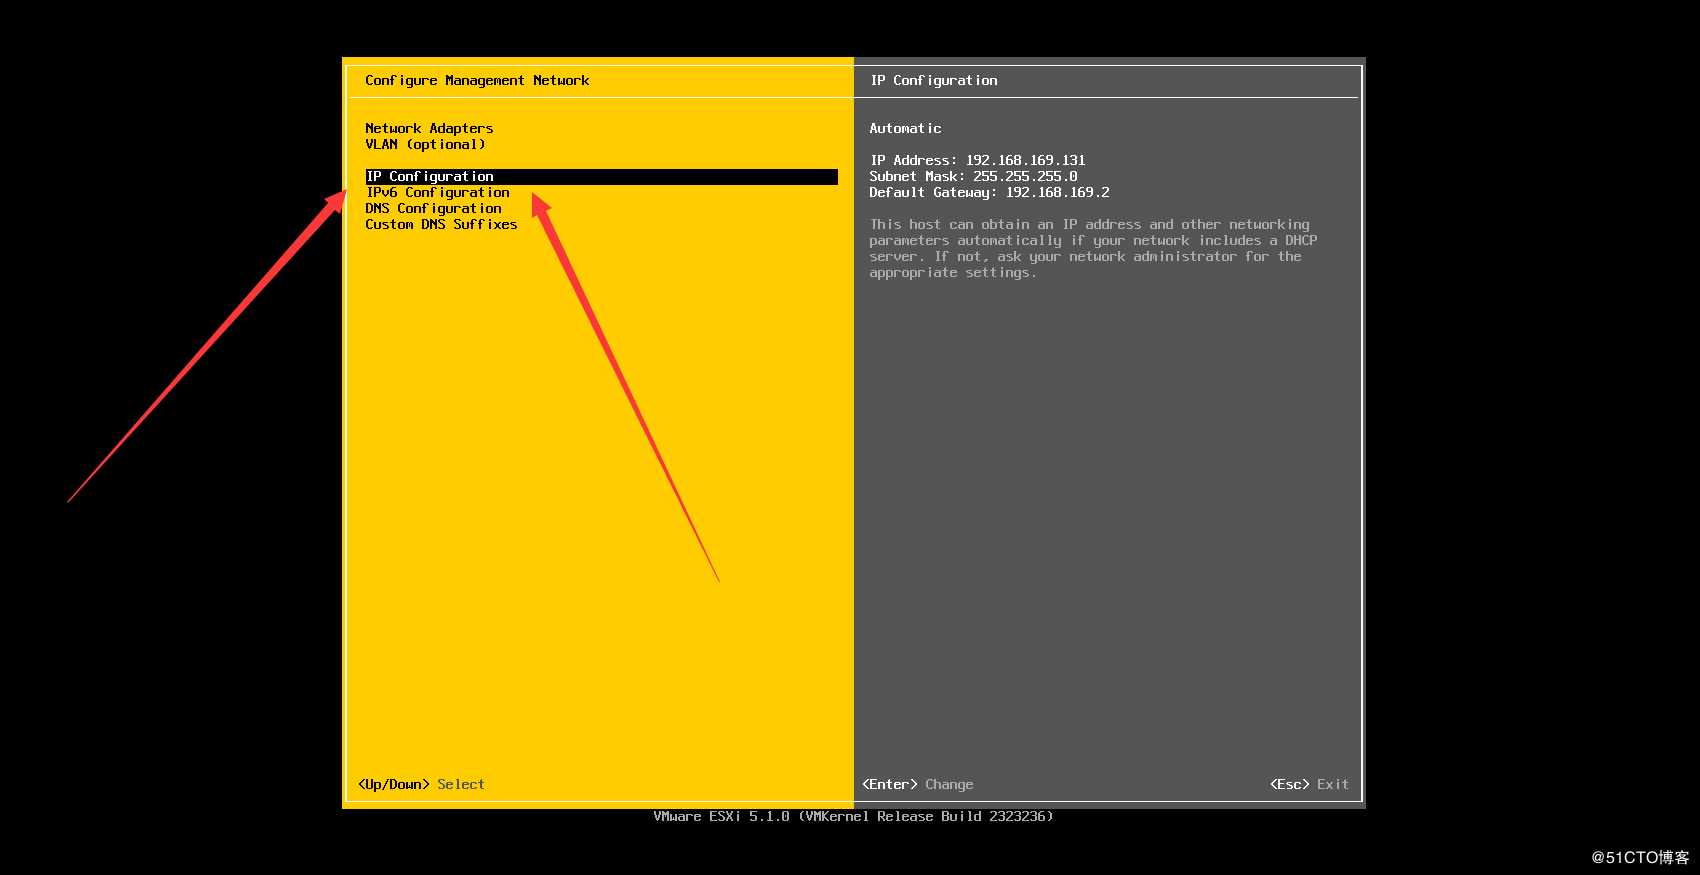Click the <Enter> Change hint

(x=918, y=784)
